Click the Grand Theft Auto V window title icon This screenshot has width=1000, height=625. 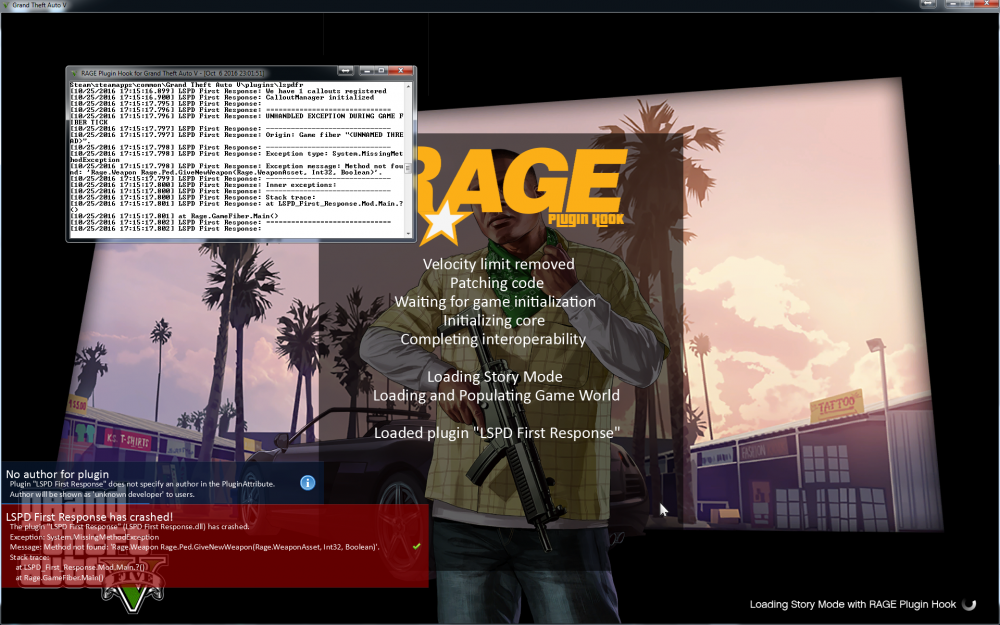[6, 4]
